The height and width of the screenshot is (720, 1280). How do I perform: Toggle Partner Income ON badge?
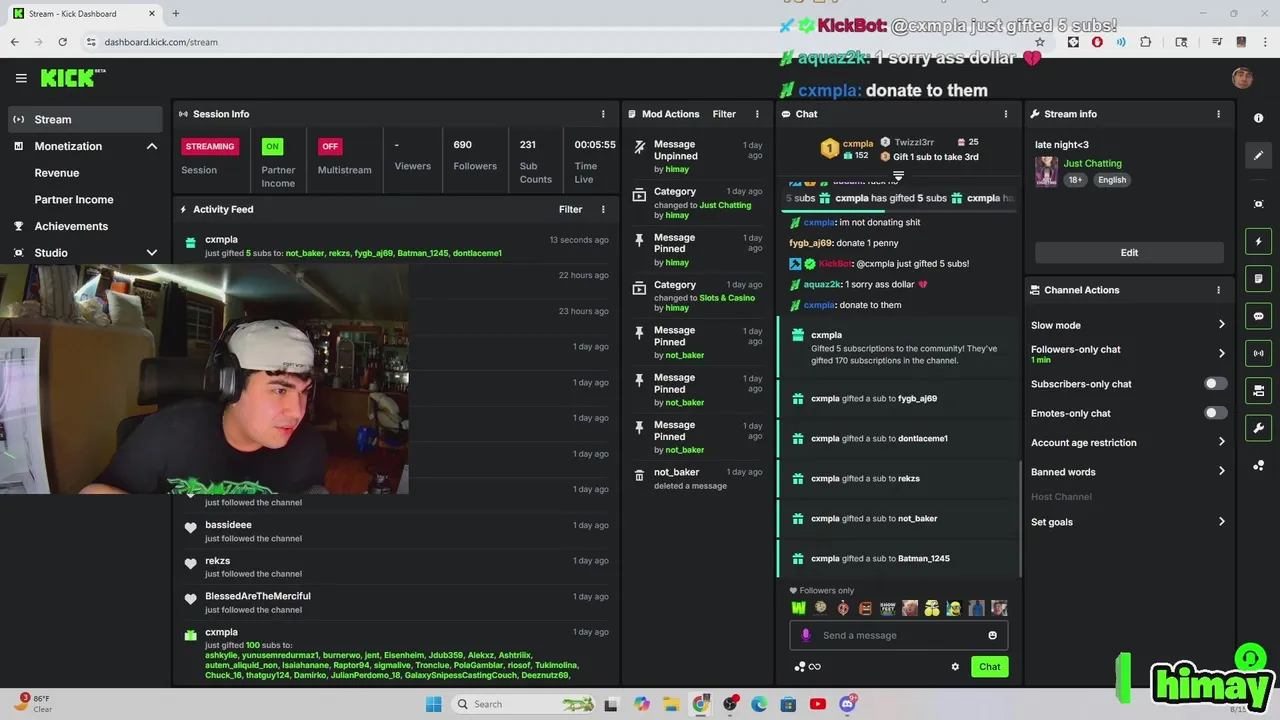click(x=272, y=146)
